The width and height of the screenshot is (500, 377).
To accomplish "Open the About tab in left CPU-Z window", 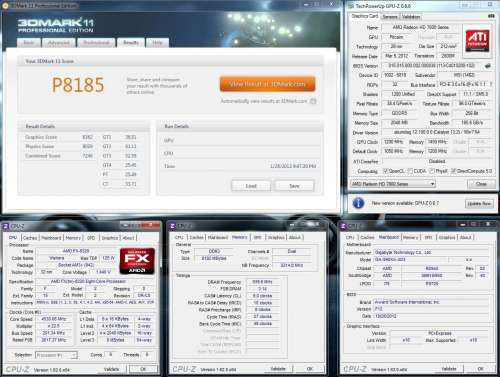I will [129, 238].
